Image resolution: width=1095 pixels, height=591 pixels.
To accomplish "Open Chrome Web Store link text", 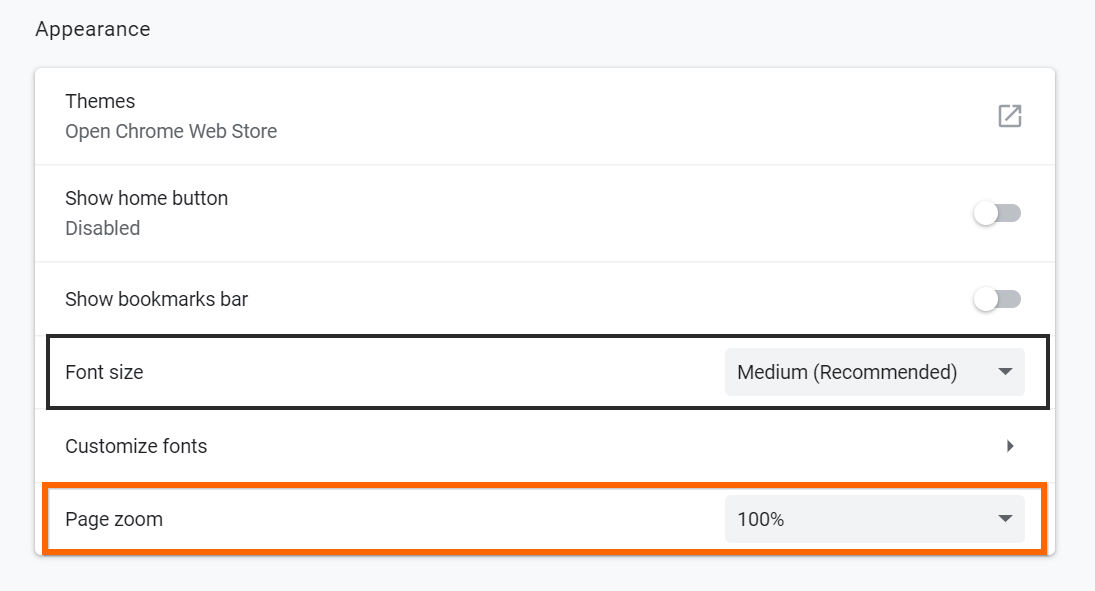I will coord(171,131).
